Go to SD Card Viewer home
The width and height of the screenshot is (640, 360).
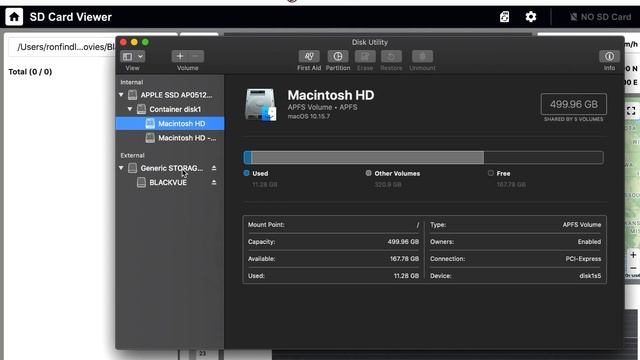pyautogui.click(x=14, y=17)
